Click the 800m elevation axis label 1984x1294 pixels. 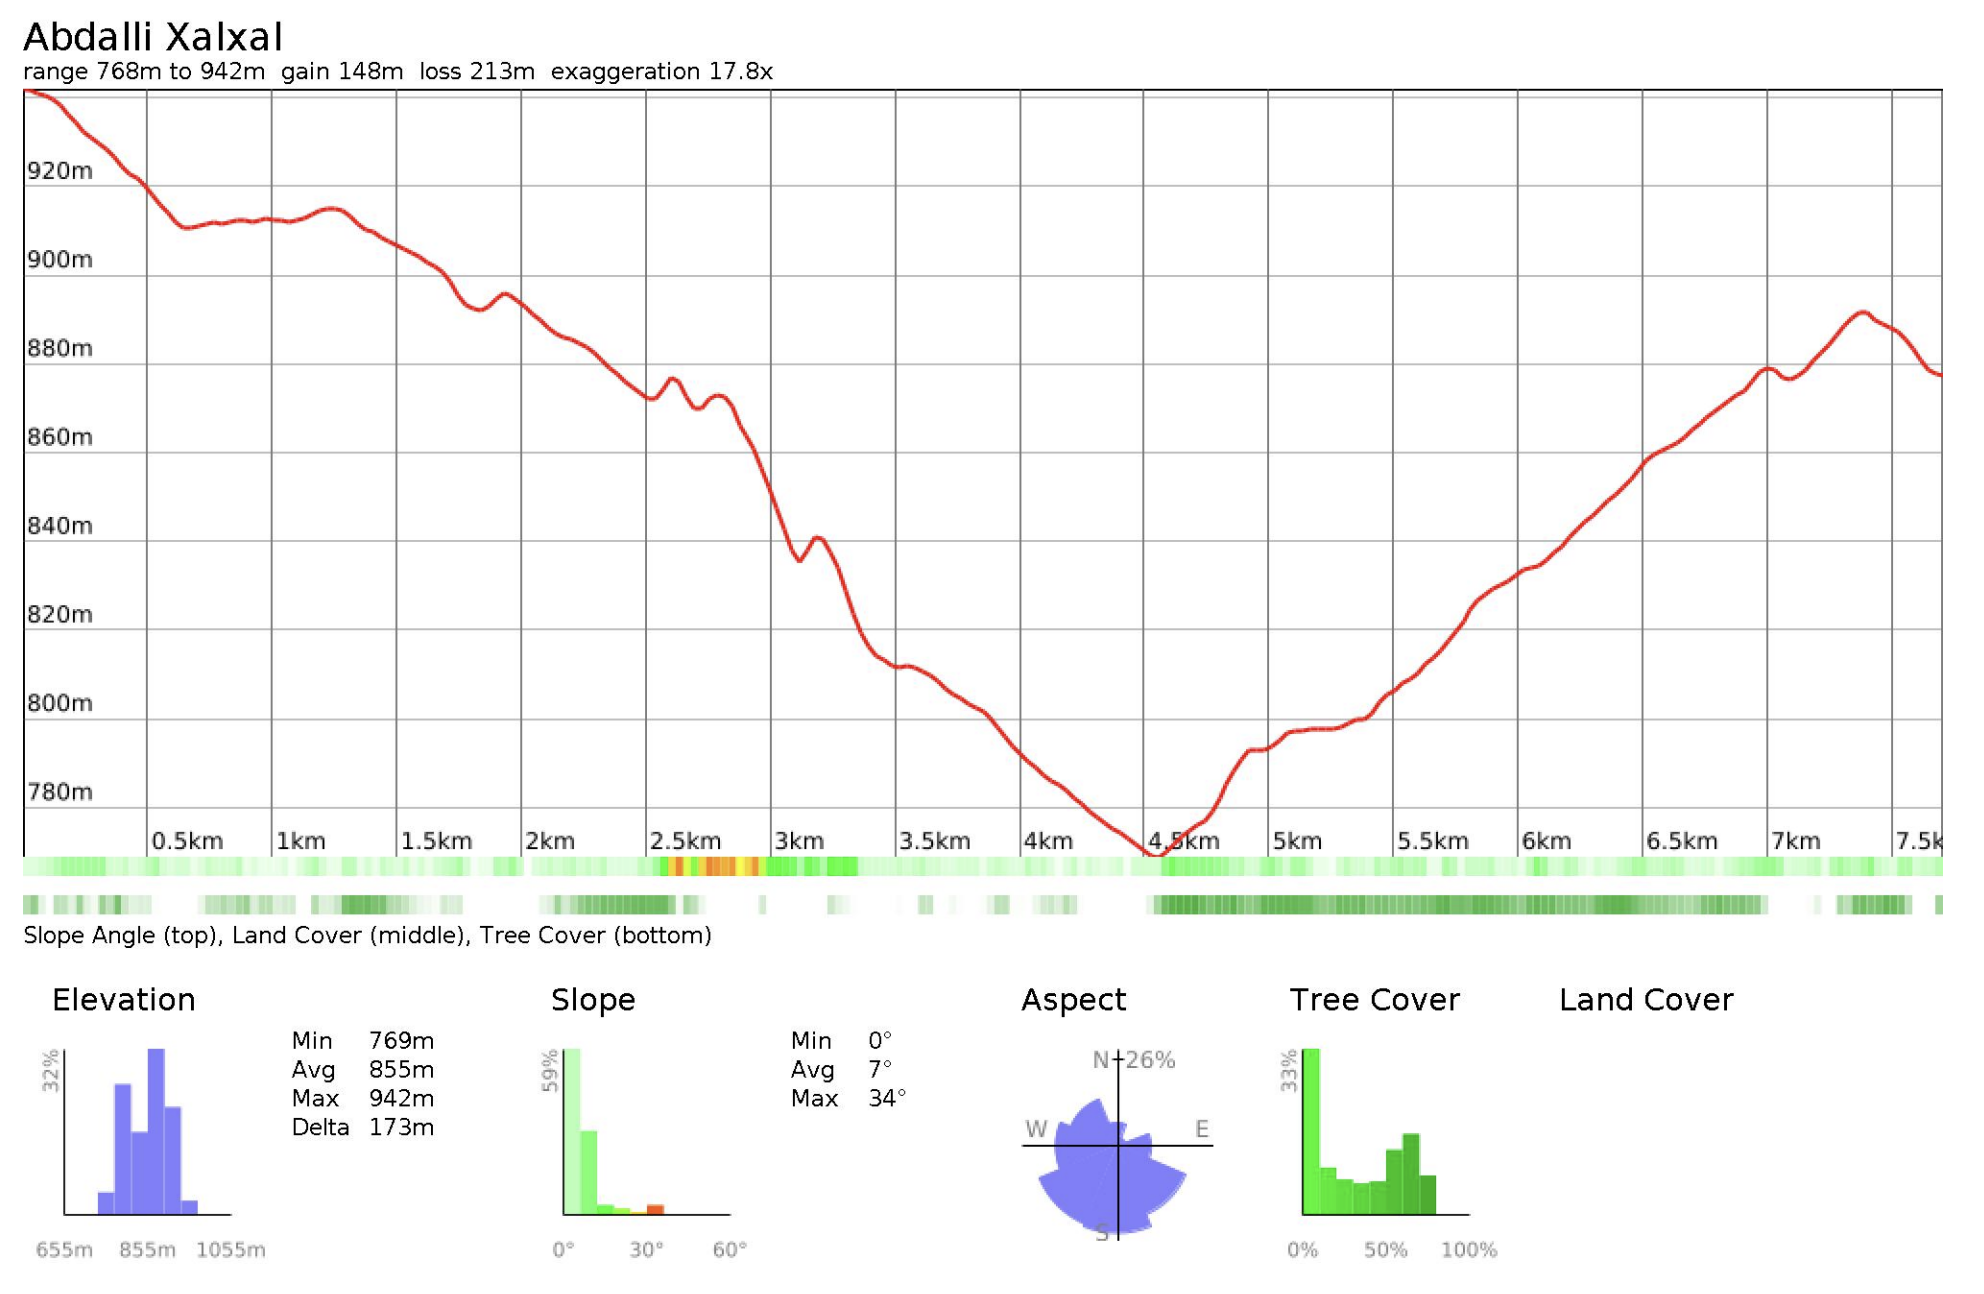60,704
